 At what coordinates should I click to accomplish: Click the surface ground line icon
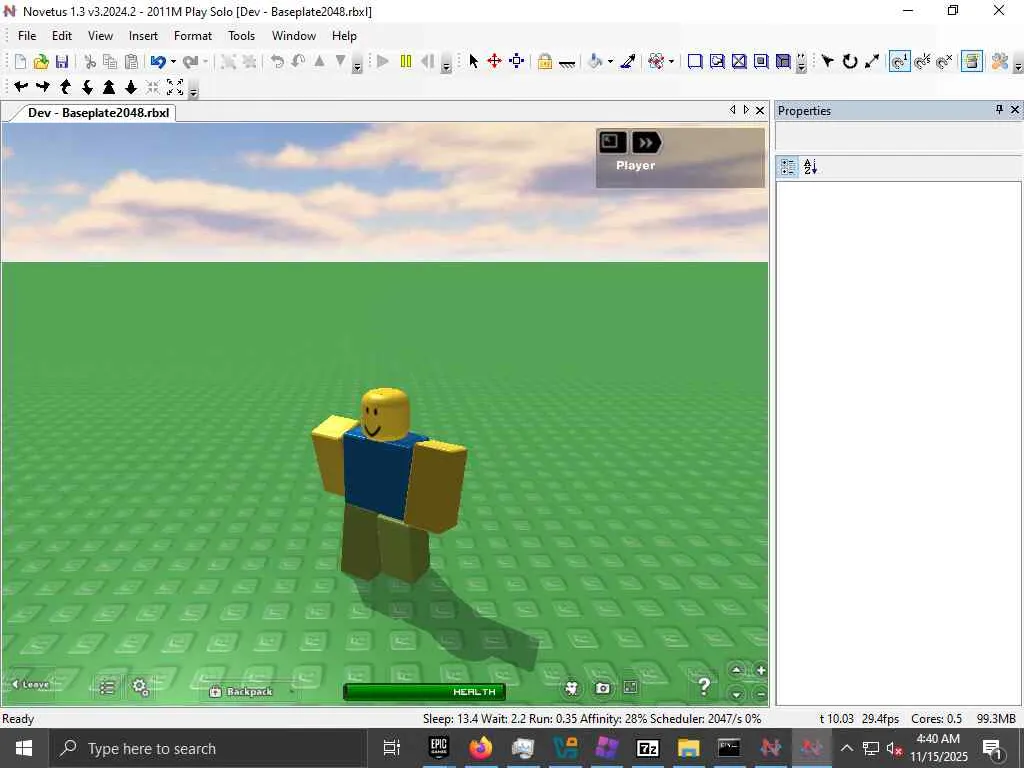click(x=567, y=63)
